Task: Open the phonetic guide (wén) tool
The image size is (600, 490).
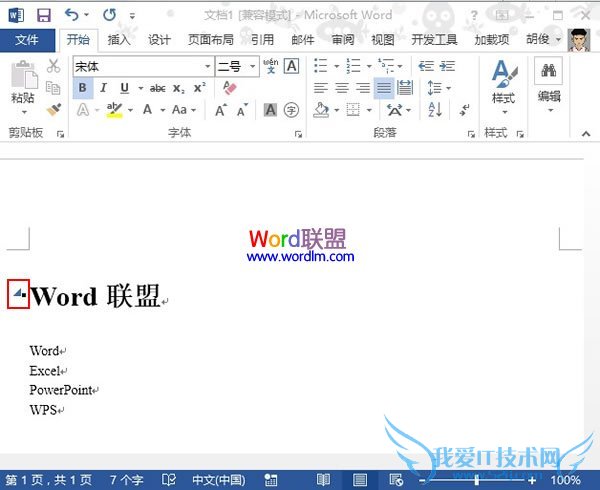Action: [x=271, y=66]
